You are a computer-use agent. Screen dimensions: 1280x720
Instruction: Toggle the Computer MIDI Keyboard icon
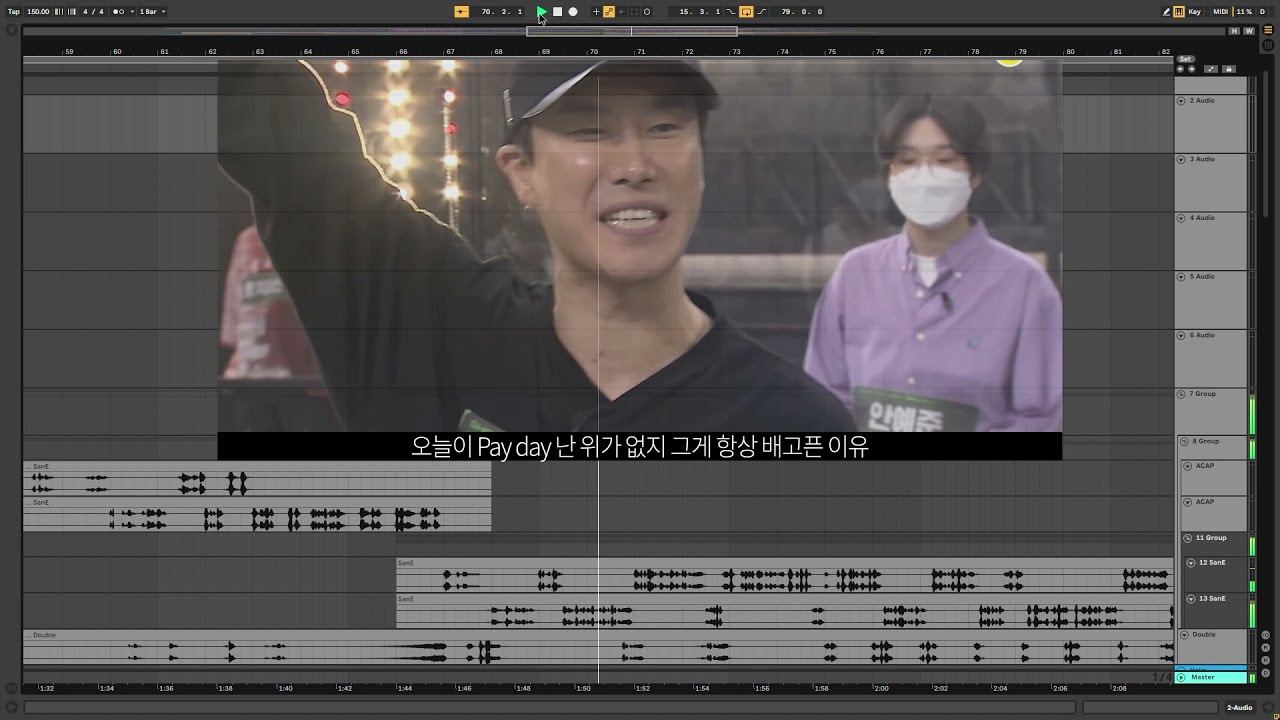pyautogui.click(x=1179, y=12)
